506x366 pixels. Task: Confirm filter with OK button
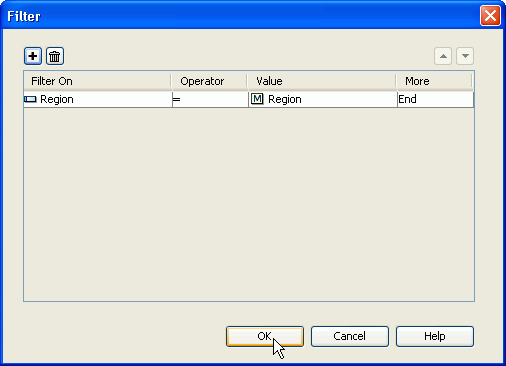pos(265,336)
